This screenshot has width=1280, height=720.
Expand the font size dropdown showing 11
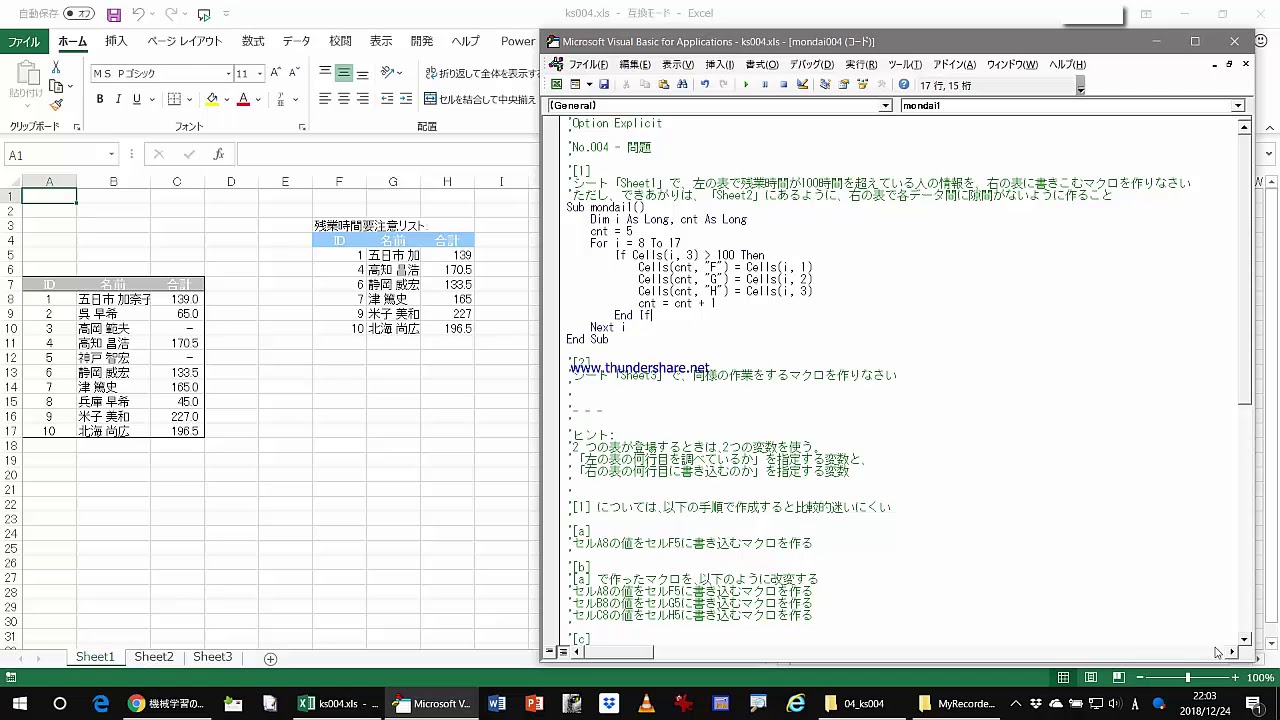click(x=260, y=74)
